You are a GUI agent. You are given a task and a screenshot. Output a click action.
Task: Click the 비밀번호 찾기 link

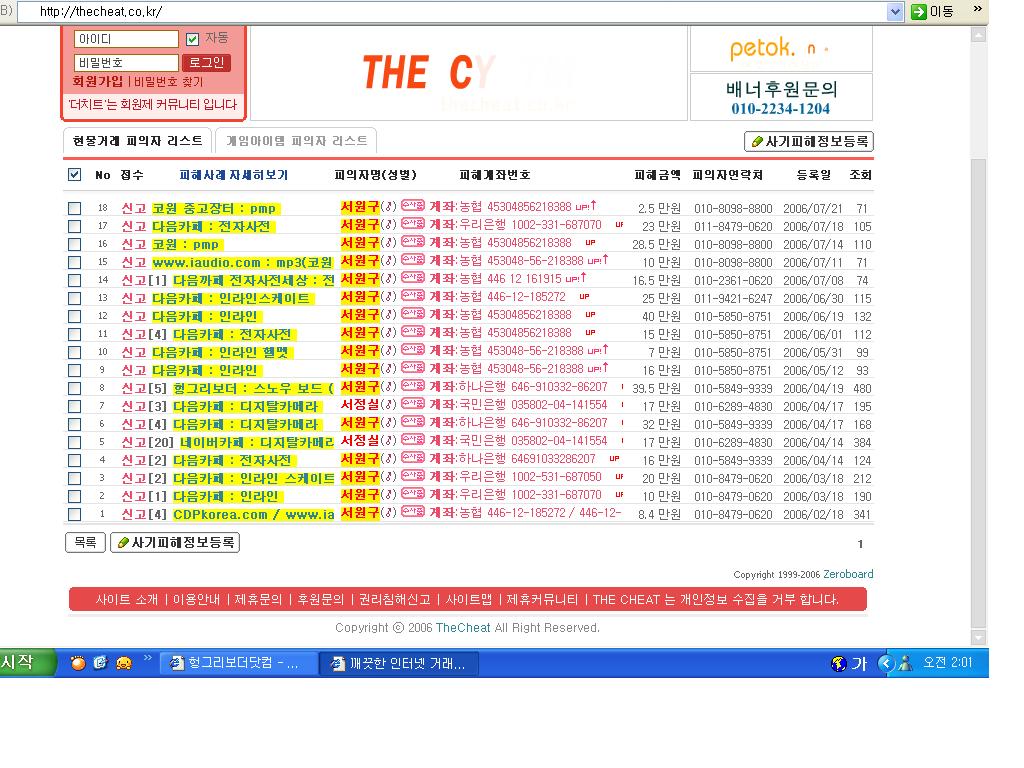tap(168, 82)
